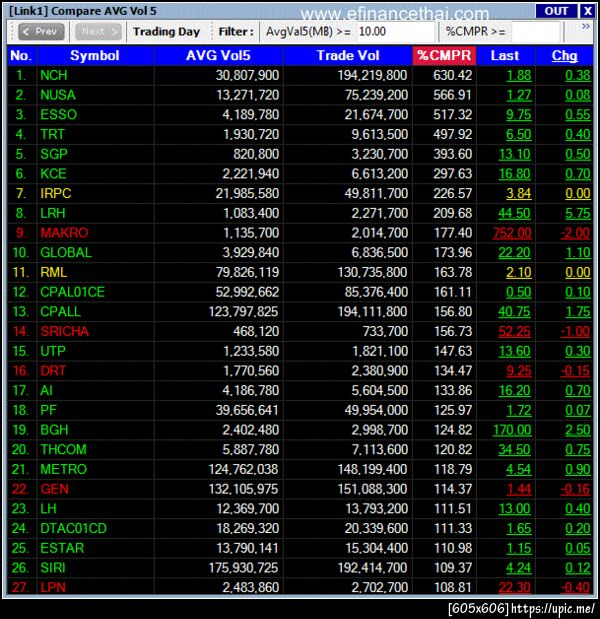Select symbol KCE
The height and width of the screenshot is (619, 600).
pyautogui.click(x=53, y=174)
